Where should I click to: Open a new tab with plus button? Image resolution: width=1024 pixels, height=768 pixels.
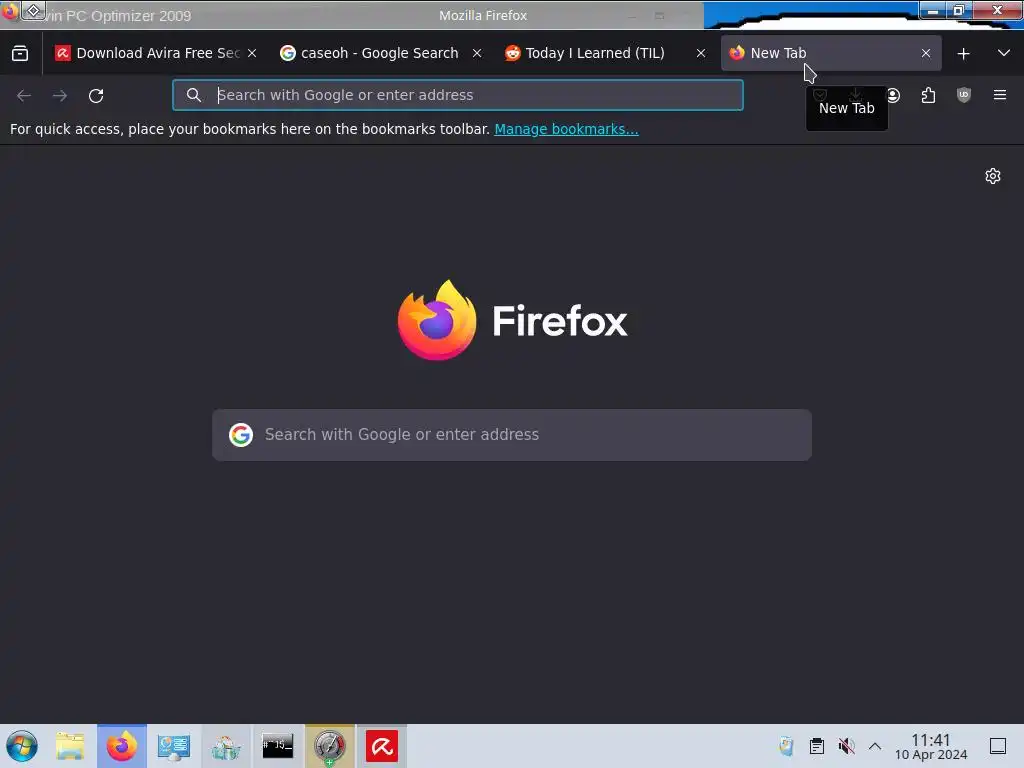click(963, 54)
